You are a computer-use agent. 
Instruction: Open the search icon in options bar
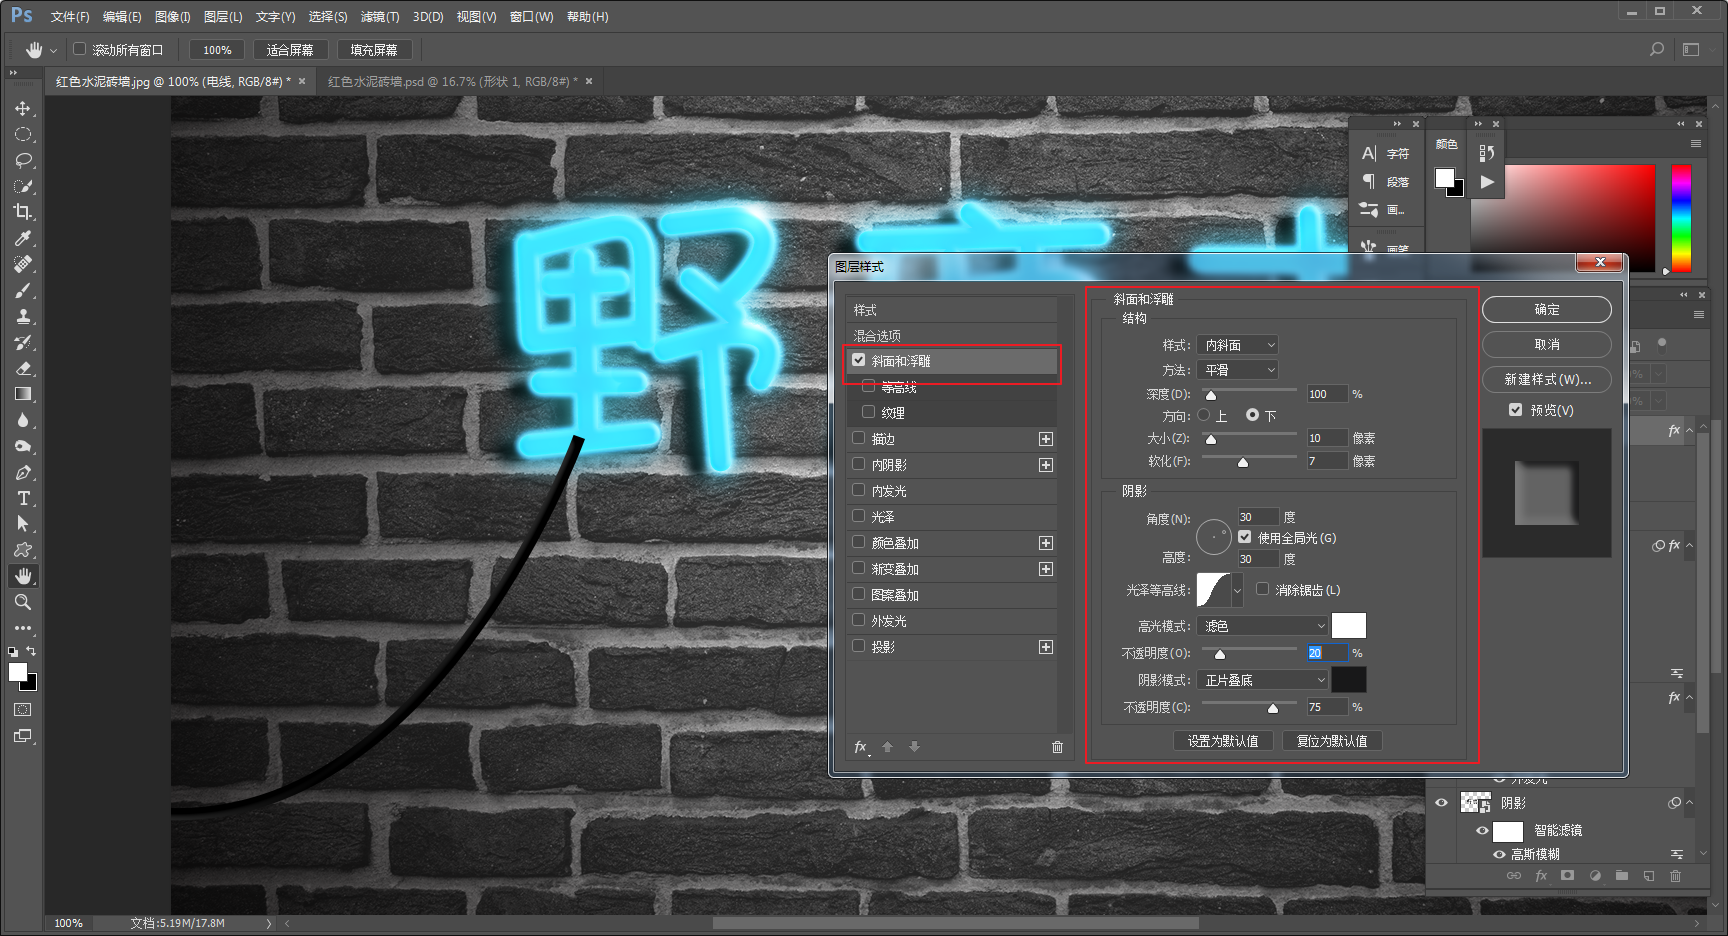tap(1657, 49)
